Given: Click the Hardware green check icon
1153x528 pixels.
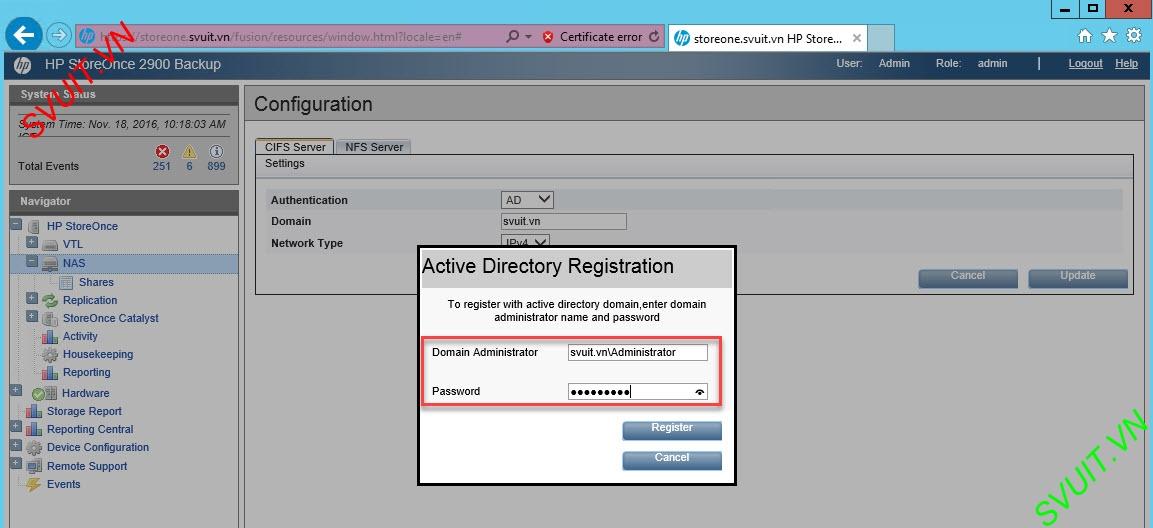Looking at the screenshot, I should point(39,393).
